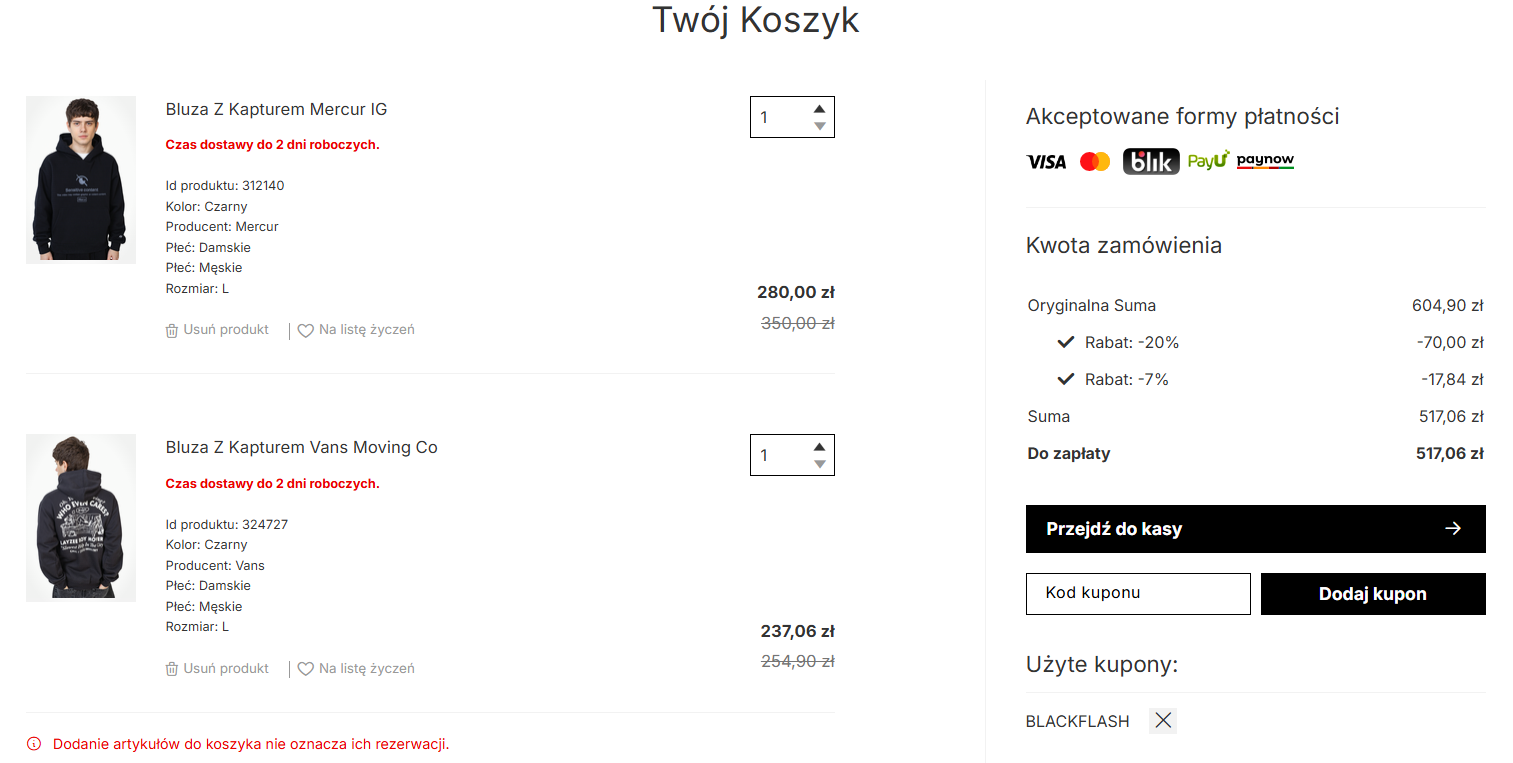
Task: Click the BLIK payment logo
Action: click(1151, 161)
